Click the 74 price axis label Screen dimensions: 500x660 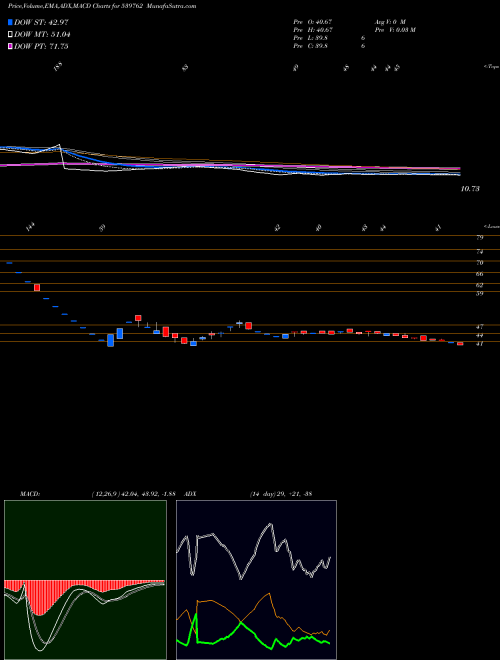click(x=479, y=252)
